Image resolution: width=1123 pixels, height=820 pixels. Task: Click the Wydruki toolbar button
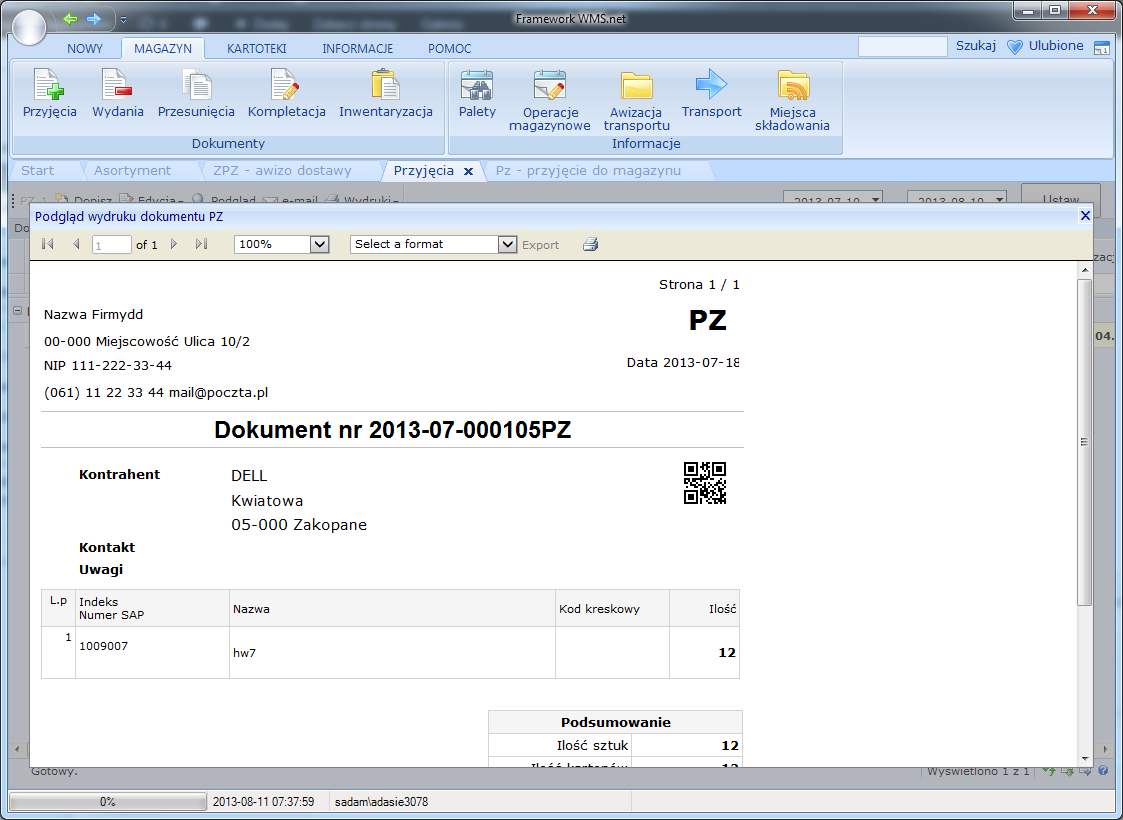[x=362, y=200]
